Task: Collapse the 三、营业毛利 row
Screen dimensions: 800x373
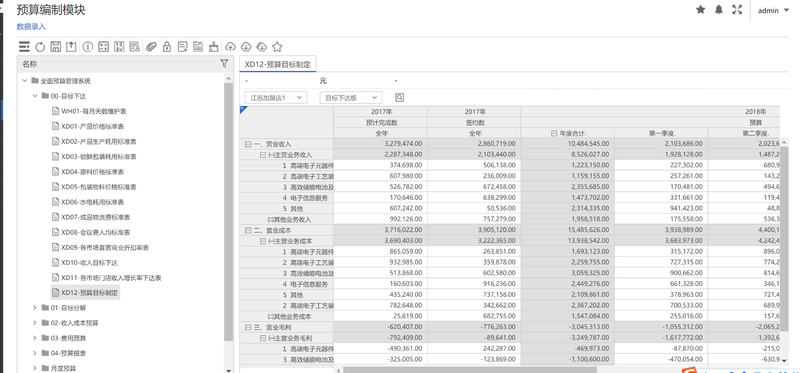Action: point(248,327)
